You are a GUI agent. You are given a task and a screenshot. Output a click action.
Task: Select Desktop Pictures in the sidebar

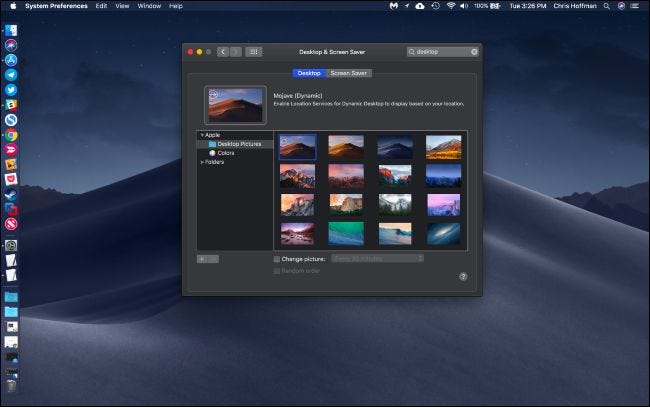coord(237,144)
